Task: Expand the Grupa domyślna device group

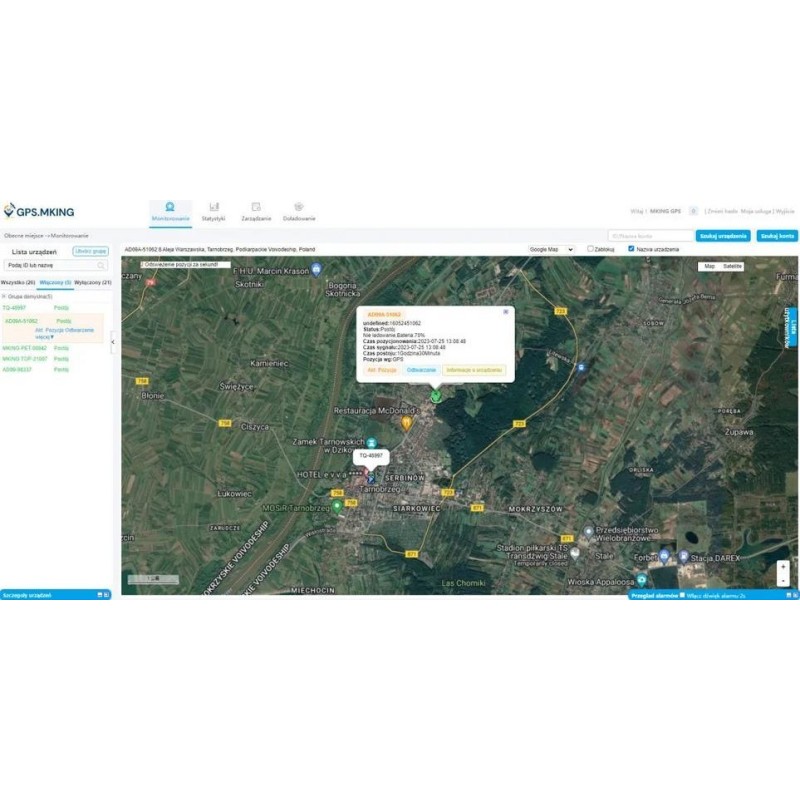Action: [x=4, y=296]
